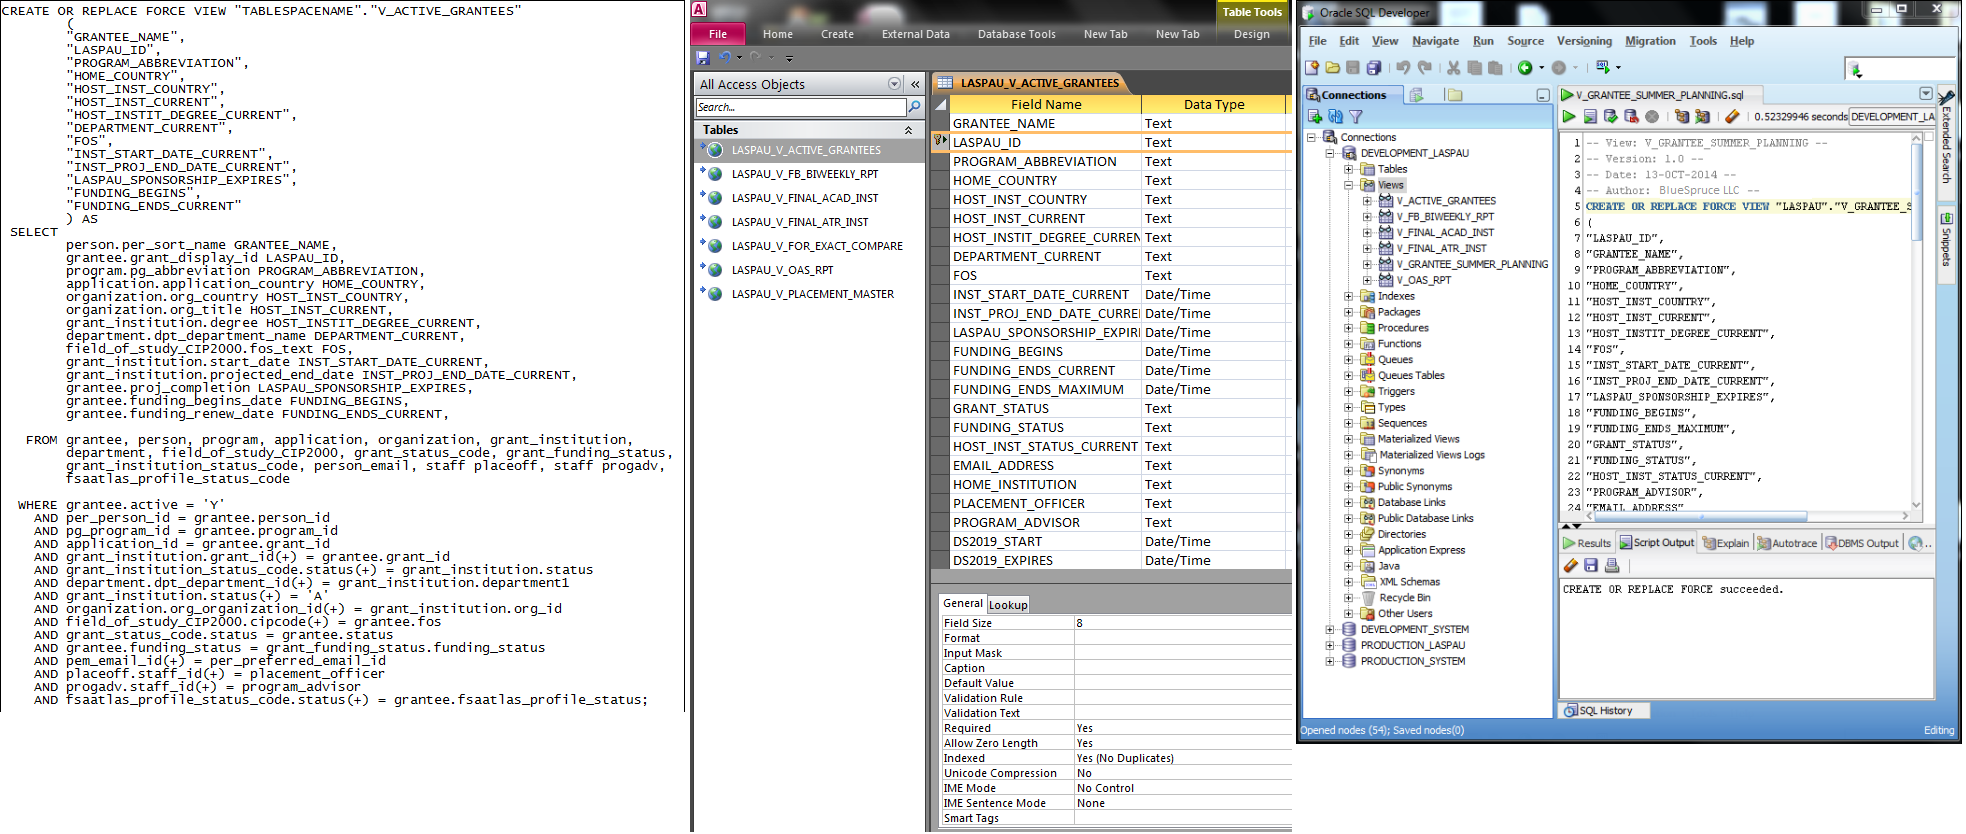
Task: Open the Migration menu in SQL Developer
Action: point(1650,41)
